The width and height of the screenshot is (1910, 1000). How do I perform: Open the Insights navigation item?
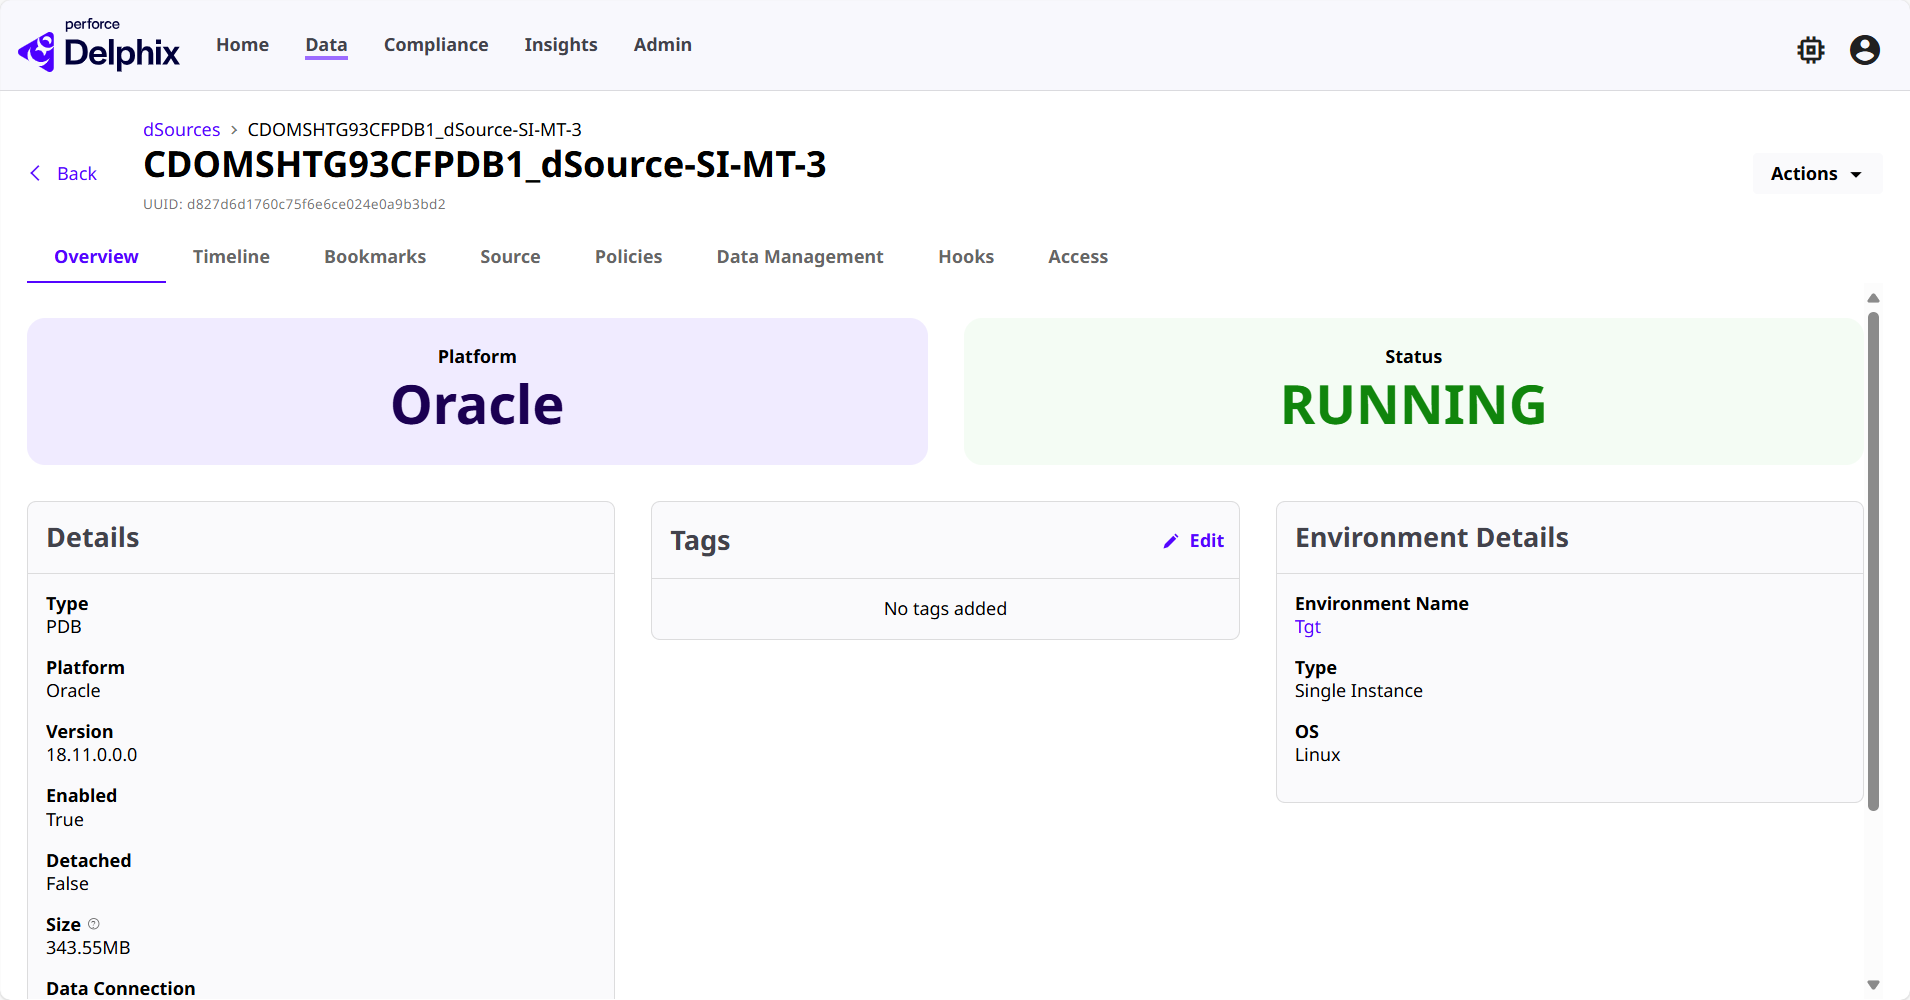click(x=561, y=45)
